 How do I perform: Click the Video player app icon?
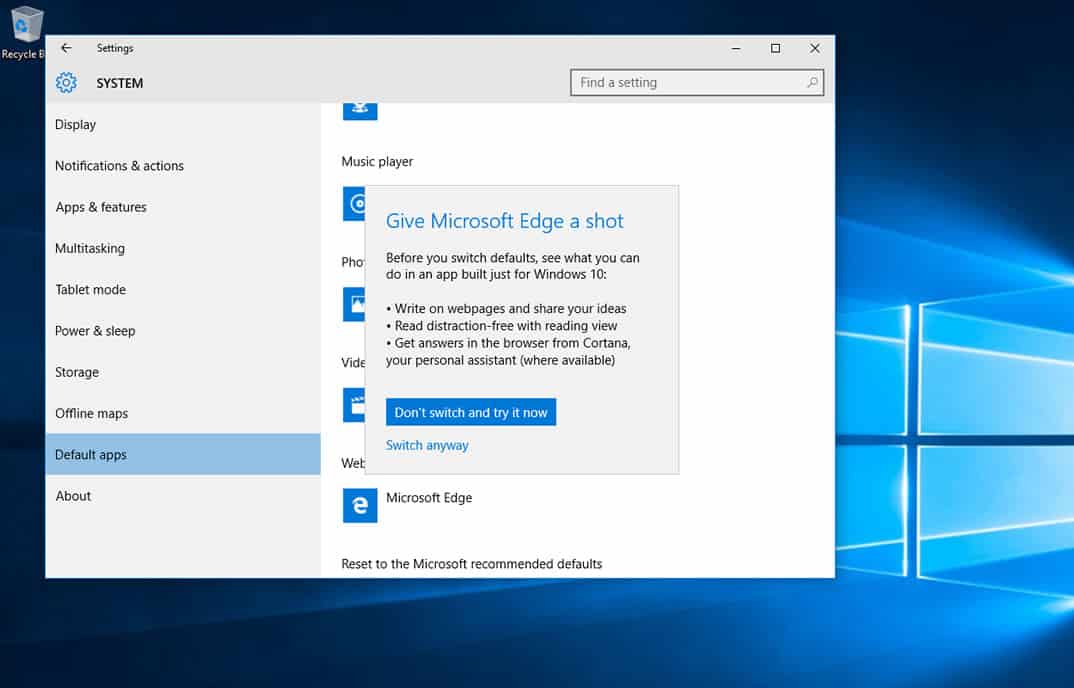352,405
